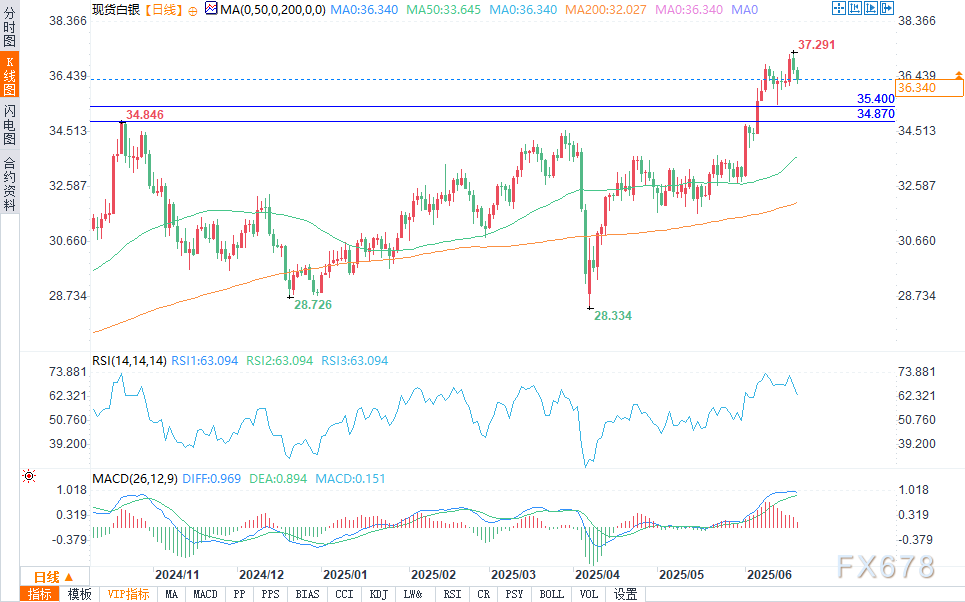This screenshot has height=602, width=965.
Task: Click the 36.340 current price label
Action: point(916,89)
